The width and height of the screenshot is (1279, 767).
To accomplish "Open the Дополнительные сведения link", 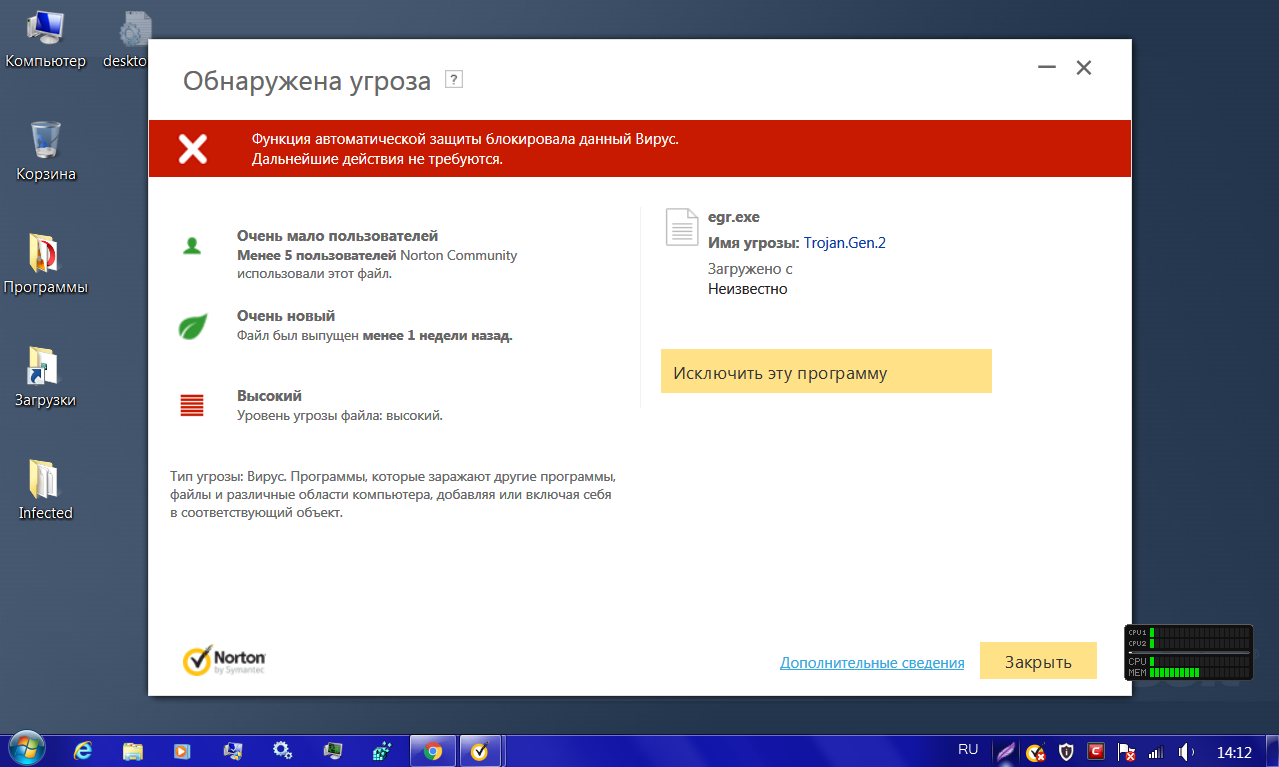I will point(872,662).
